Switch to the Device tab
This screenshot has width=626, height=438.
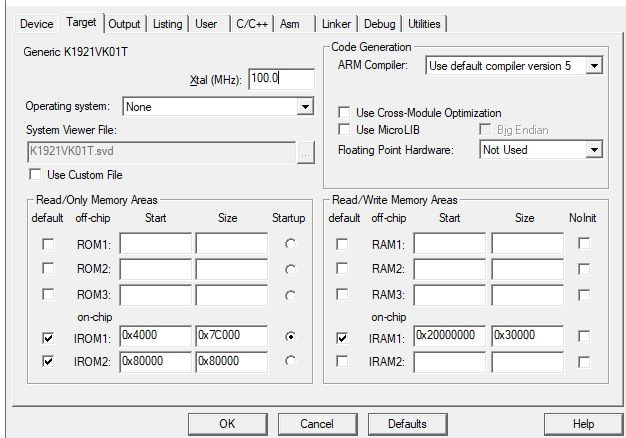coord(37,23)
